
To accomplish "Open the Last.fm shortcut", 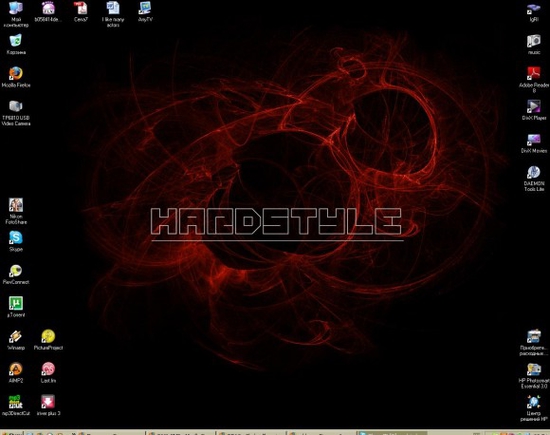I will [x=48, y=373].
